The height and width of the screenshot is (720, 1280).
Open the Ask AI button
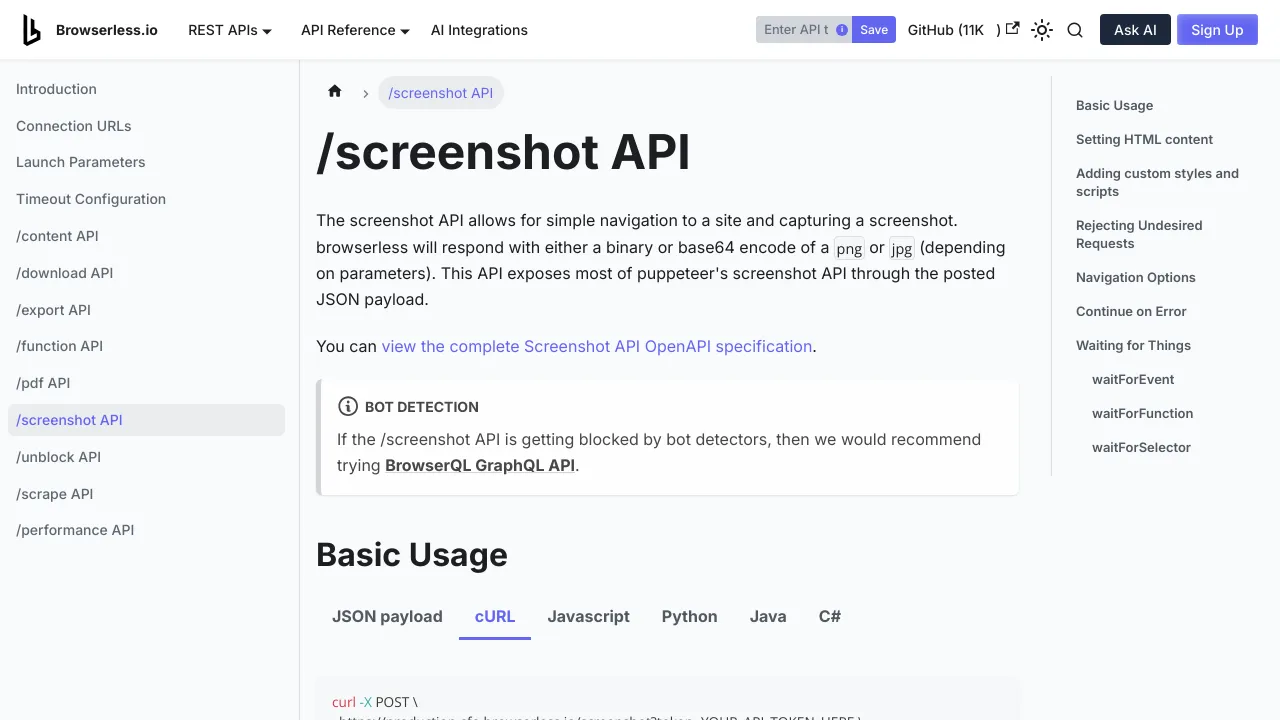click(1135, 30)
